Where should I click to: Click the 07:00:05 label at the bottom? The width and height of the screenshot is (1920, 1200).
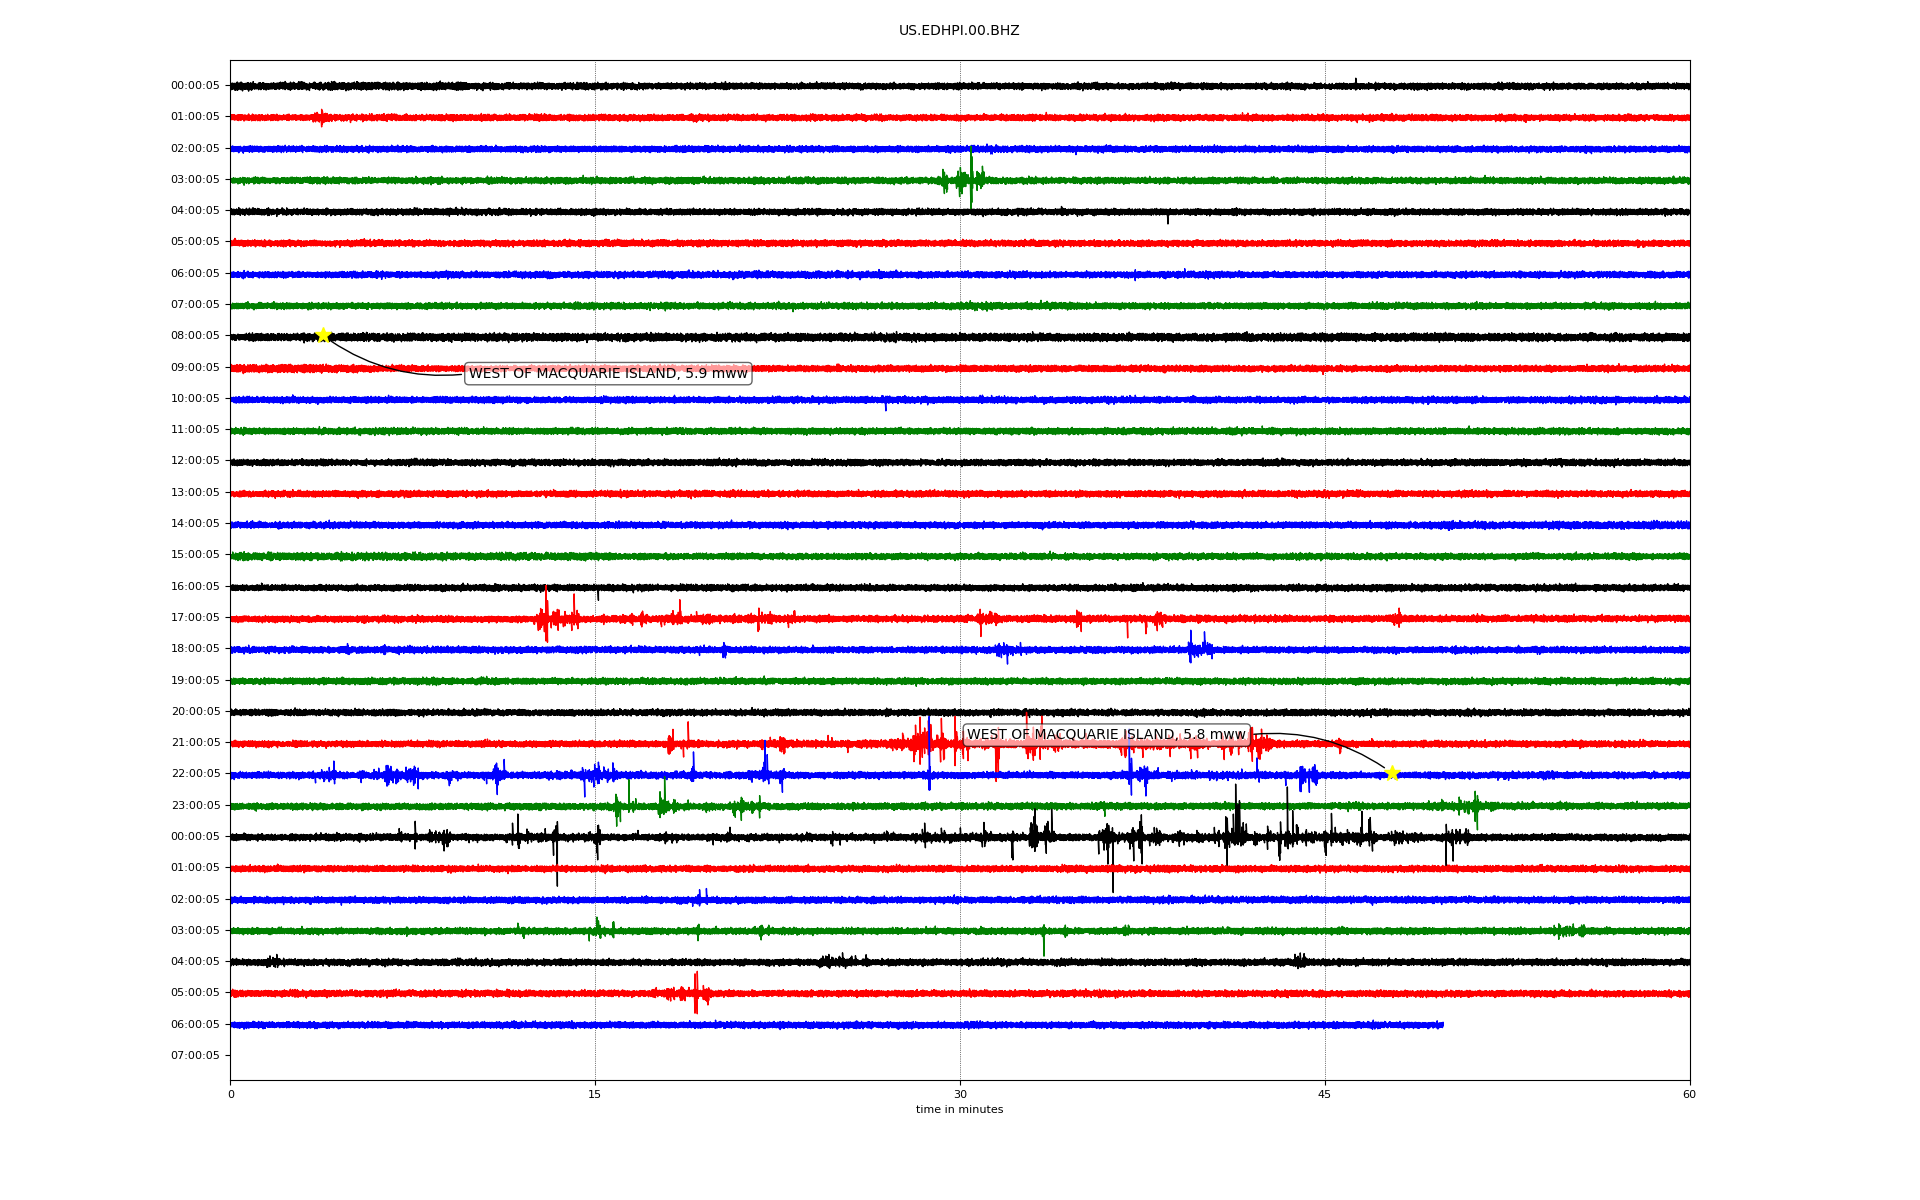pyautogui.click(x=195, y=1056)
